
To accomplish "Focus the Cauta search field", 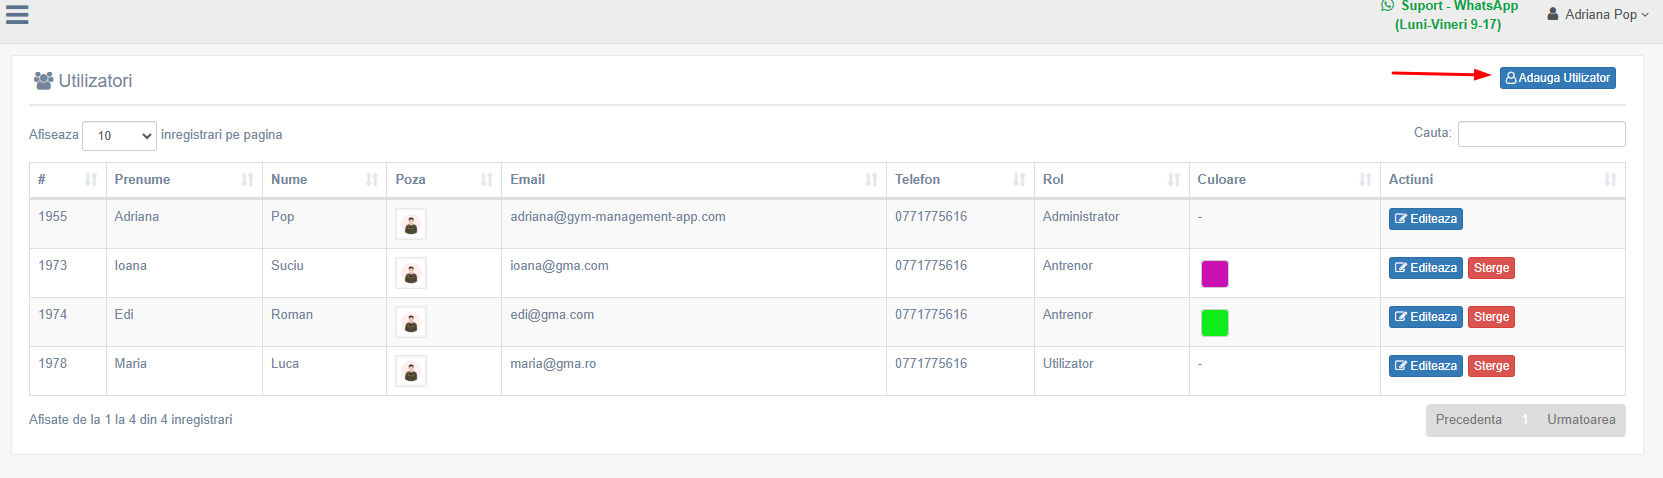I will point(1541,134).
